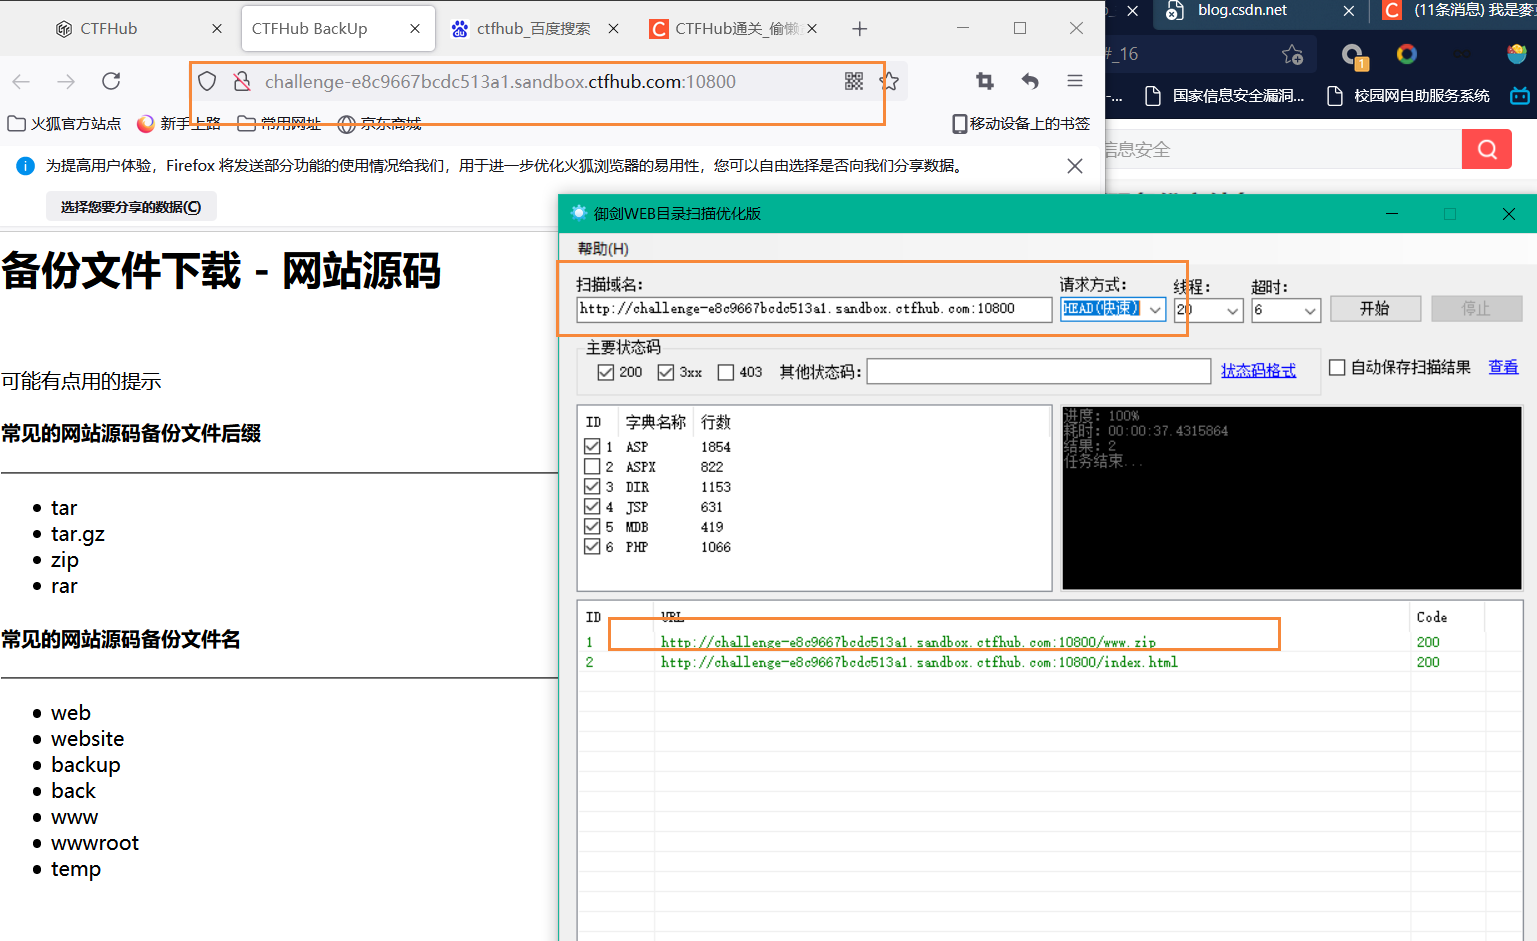The width and height of the screenshot is (1537, 941).
Task: Open 京东商城 bookmark
Action: click(379, 124)
